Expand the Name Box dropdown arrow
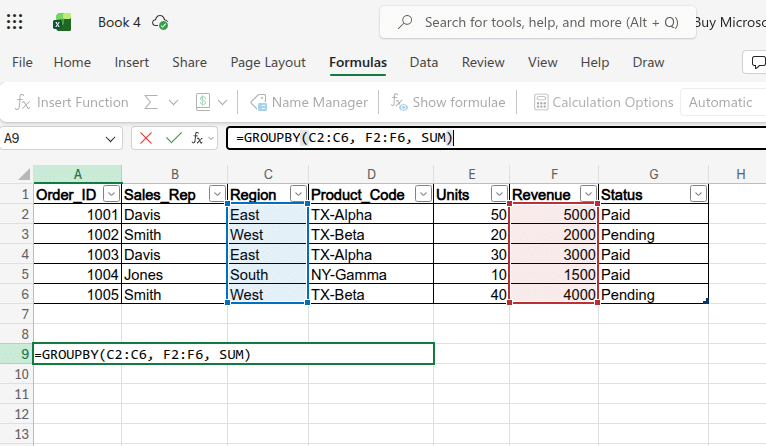The height and width of the screenshot is (446, 766). pos(110,138)
